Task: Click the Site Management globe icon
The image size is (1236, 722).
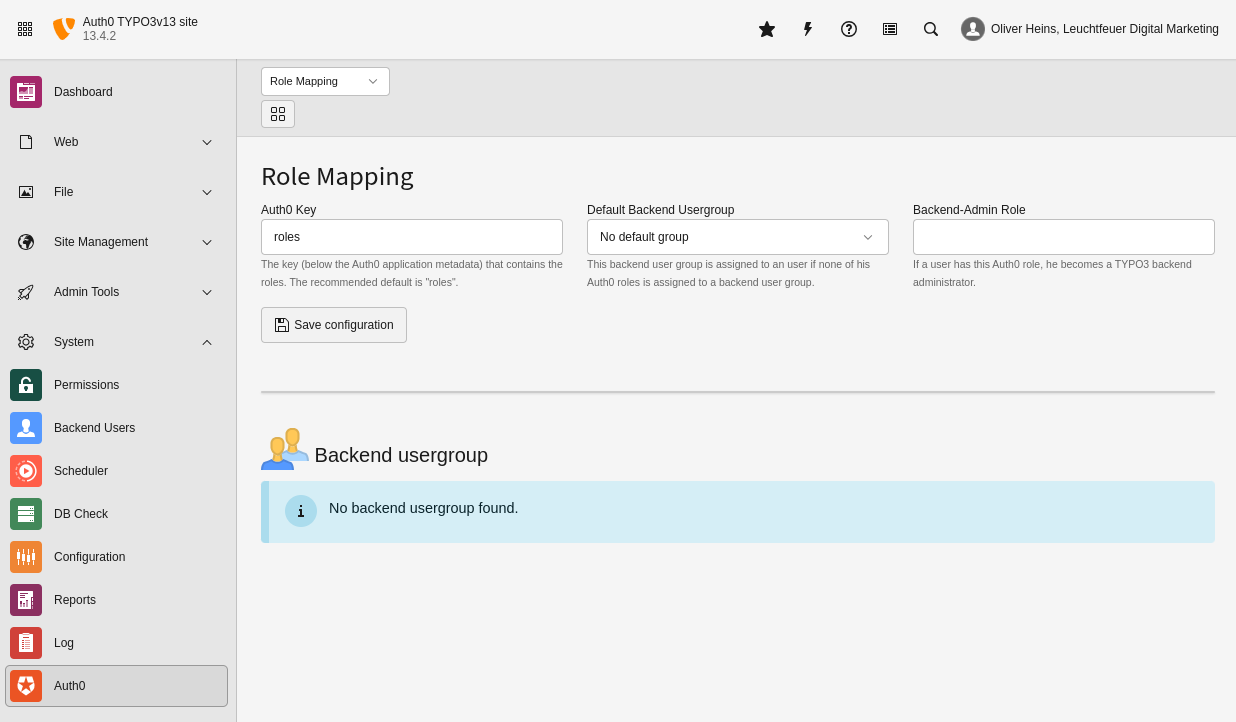Action: (26, 242)
